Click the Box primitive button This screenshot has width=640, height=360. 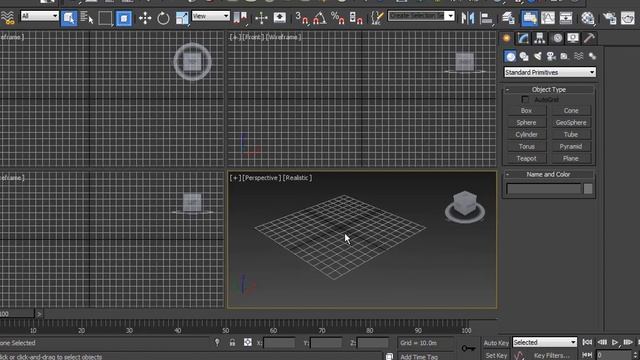[526, 111]
